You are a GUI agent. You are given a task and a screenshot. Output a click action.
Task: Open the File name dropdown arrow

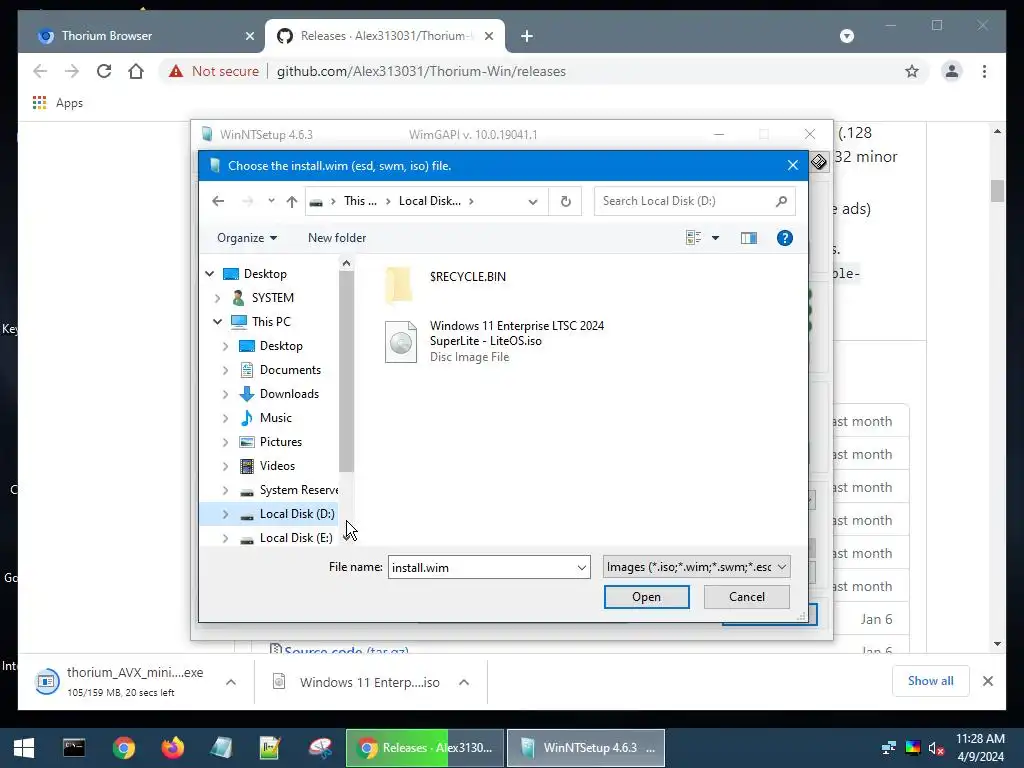(581, 568)
